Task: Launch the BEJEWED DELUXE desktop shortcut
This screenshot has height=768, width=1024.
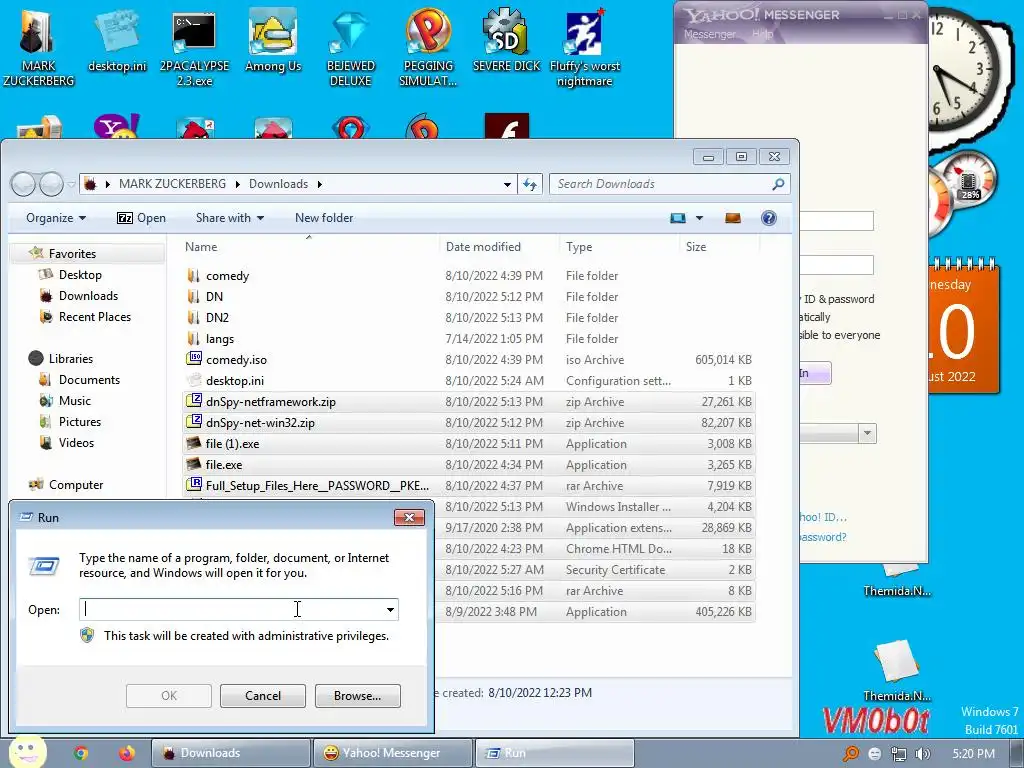Action: [351, 47]
